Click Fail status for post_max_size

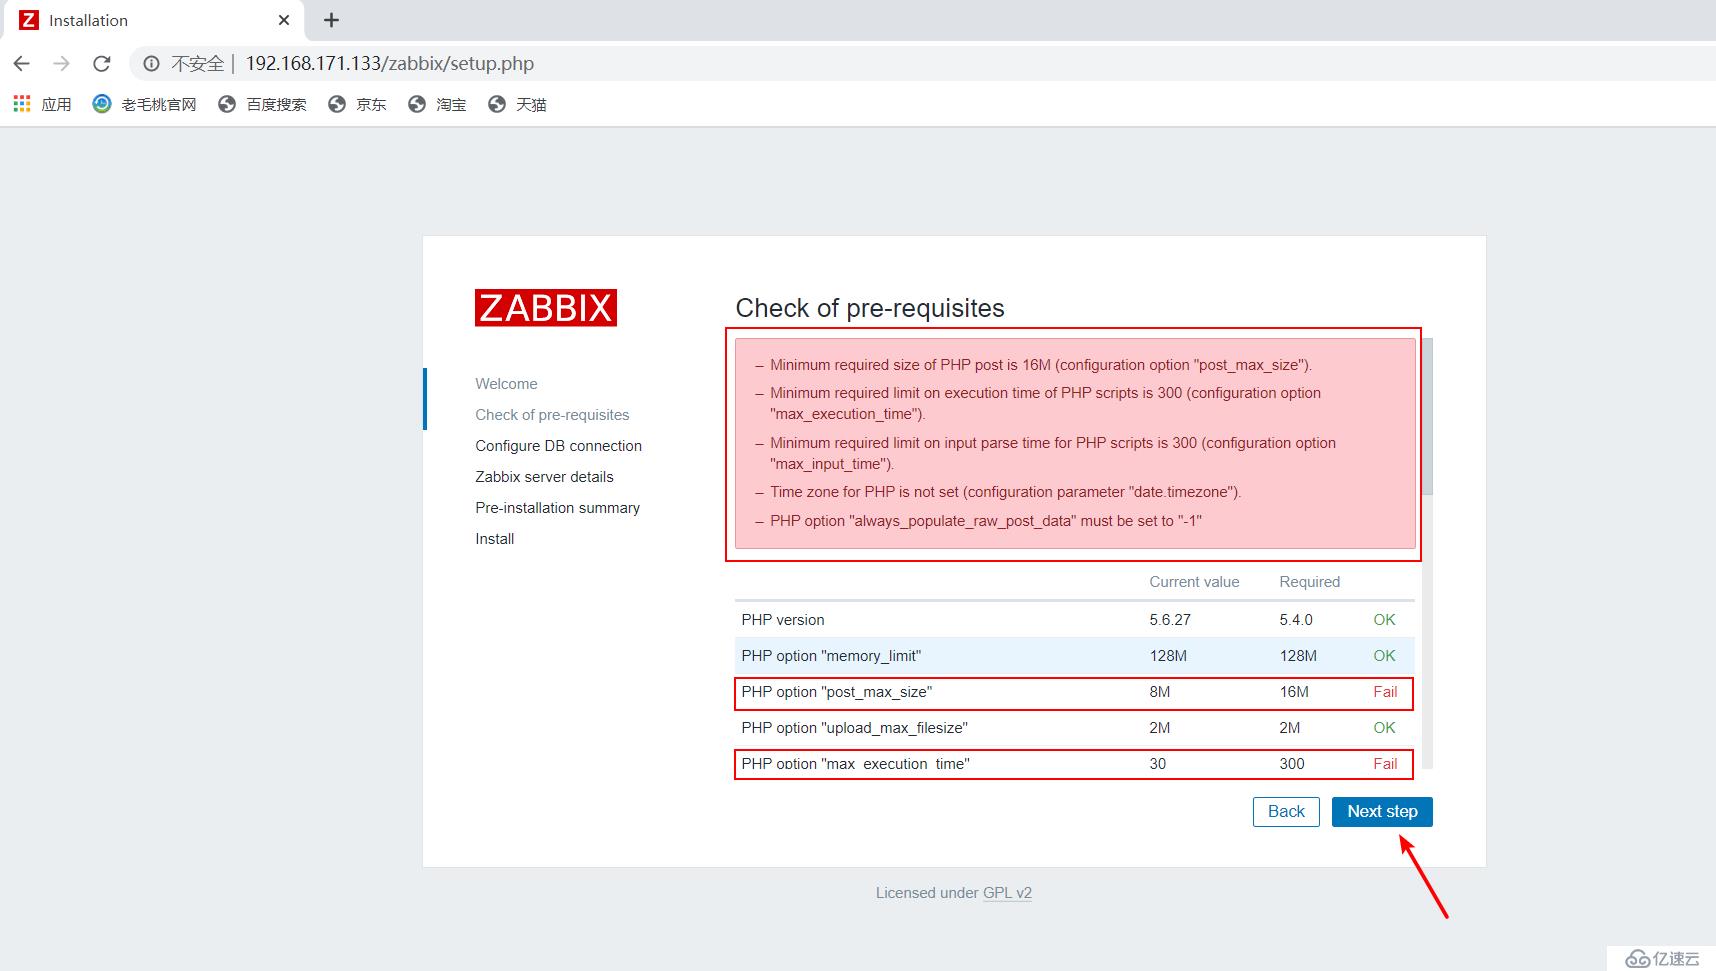(x=1385, y=692)
